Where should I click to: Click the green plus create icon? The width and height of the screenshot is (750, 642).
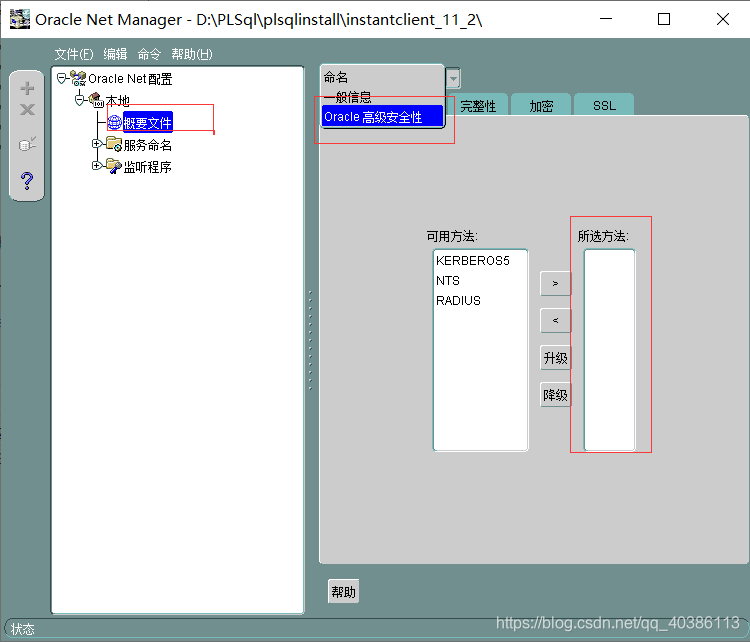click(x=27, y=89)
